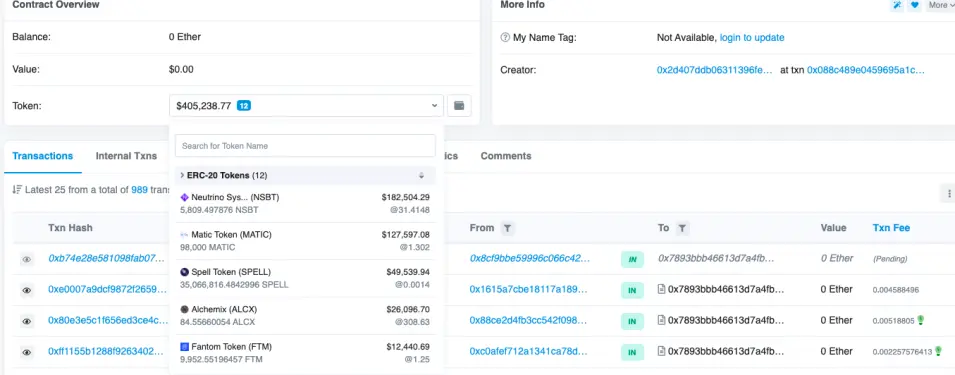Click the NSBT token logo icon
The image size is (955, 375).
point(185,197)
